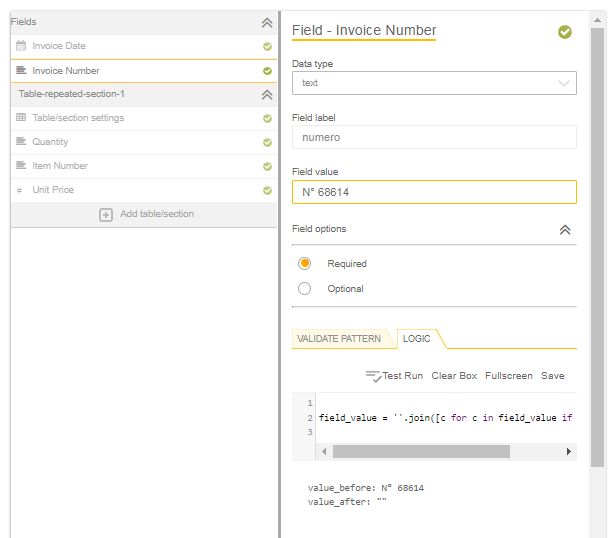Click the text icon beside Quantity
Screen dimensions: 615x538
pyautogui.click(x=21, y=141)
